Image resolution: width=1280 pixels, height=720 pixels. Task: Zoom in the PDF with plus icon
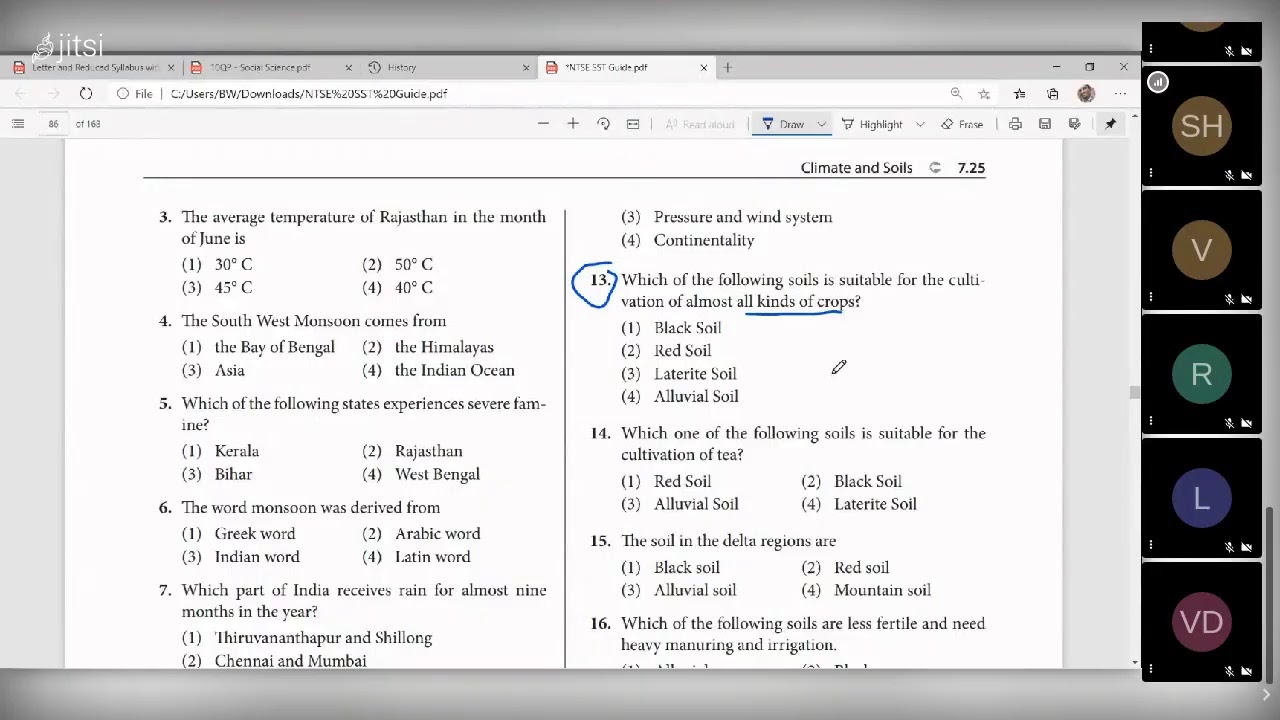(573, 124)
